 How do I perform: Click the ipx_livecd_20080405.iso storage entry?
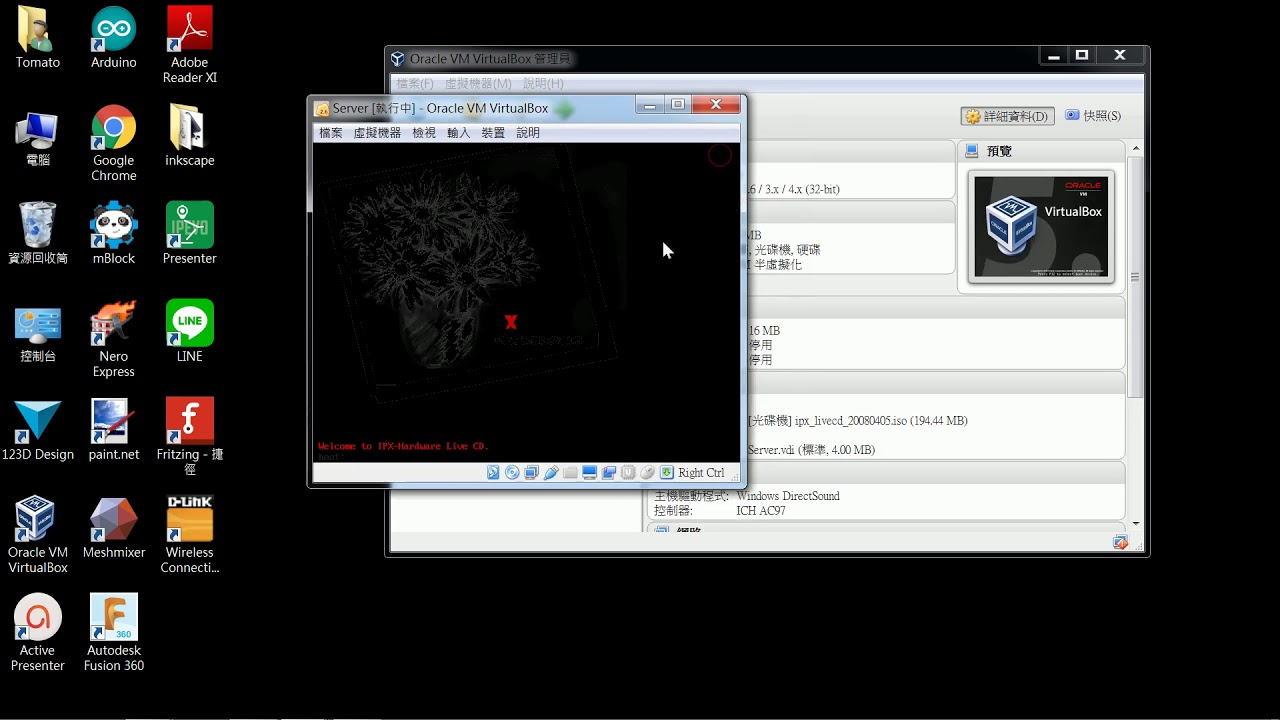point(857,421)
